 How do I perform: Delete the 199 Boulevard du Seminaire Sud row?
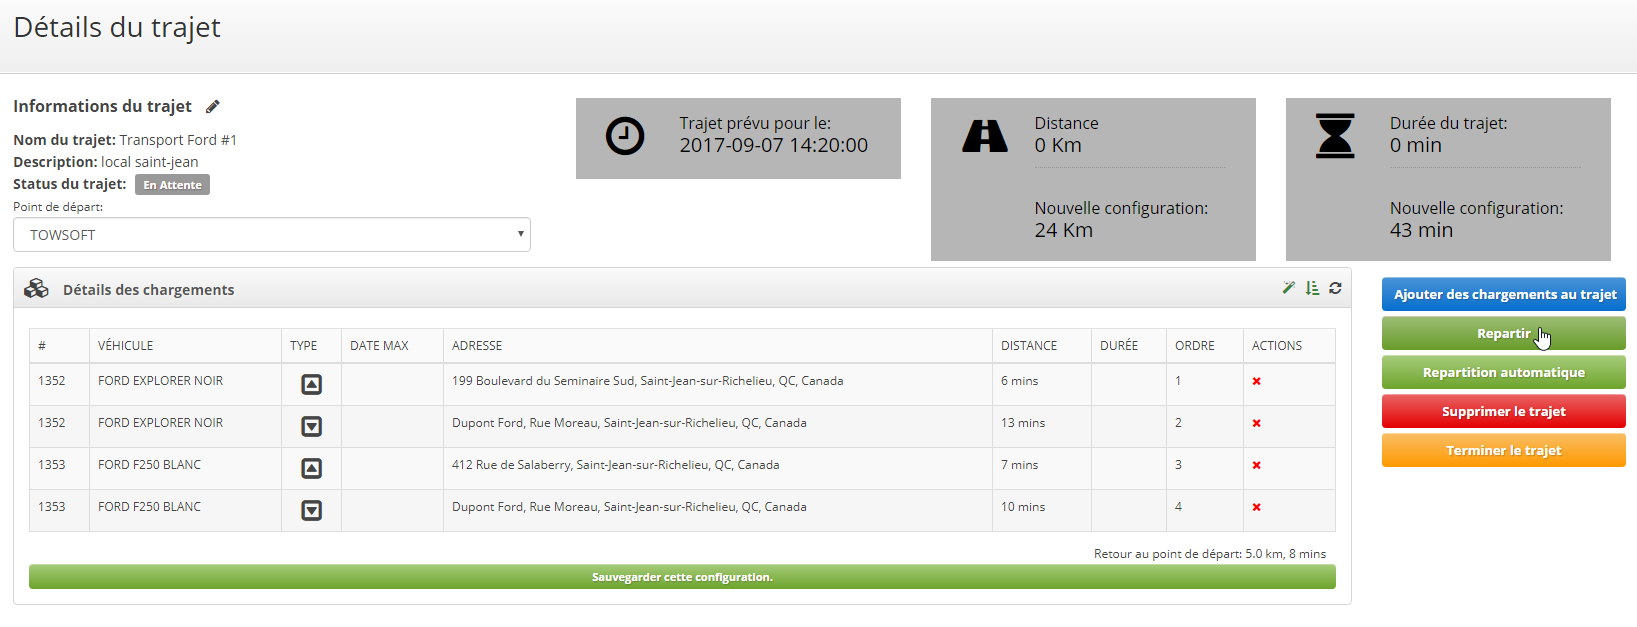point(1256,381)
